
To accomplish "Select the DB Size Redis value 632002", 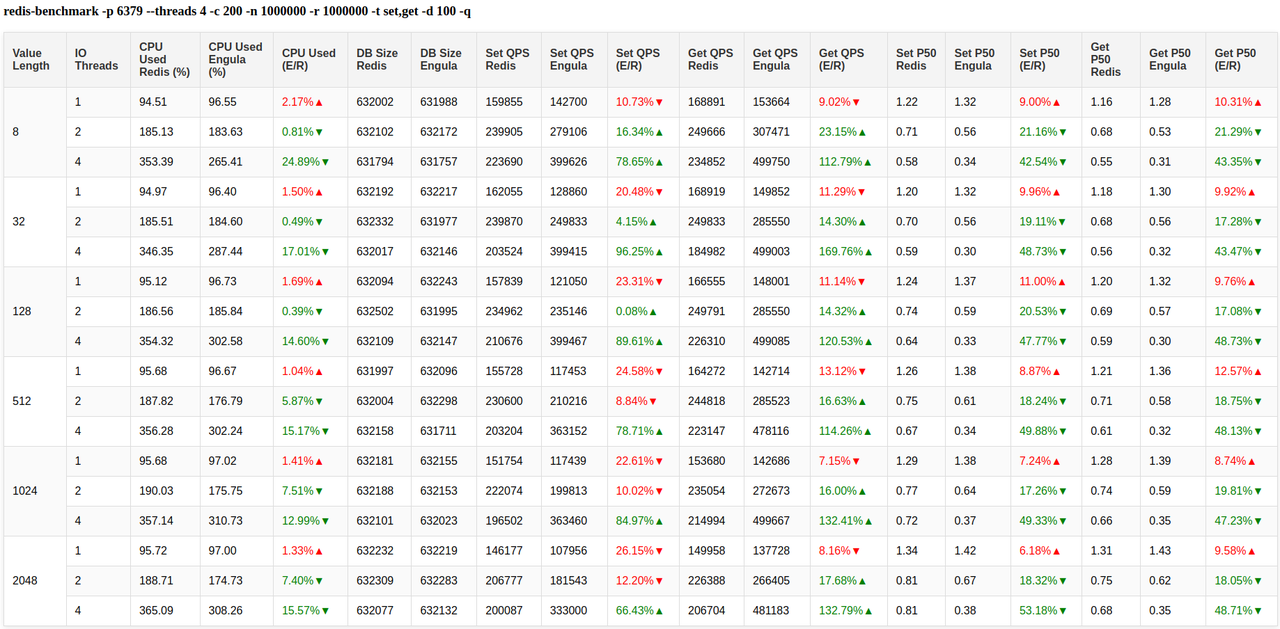I will pos(375,102).
